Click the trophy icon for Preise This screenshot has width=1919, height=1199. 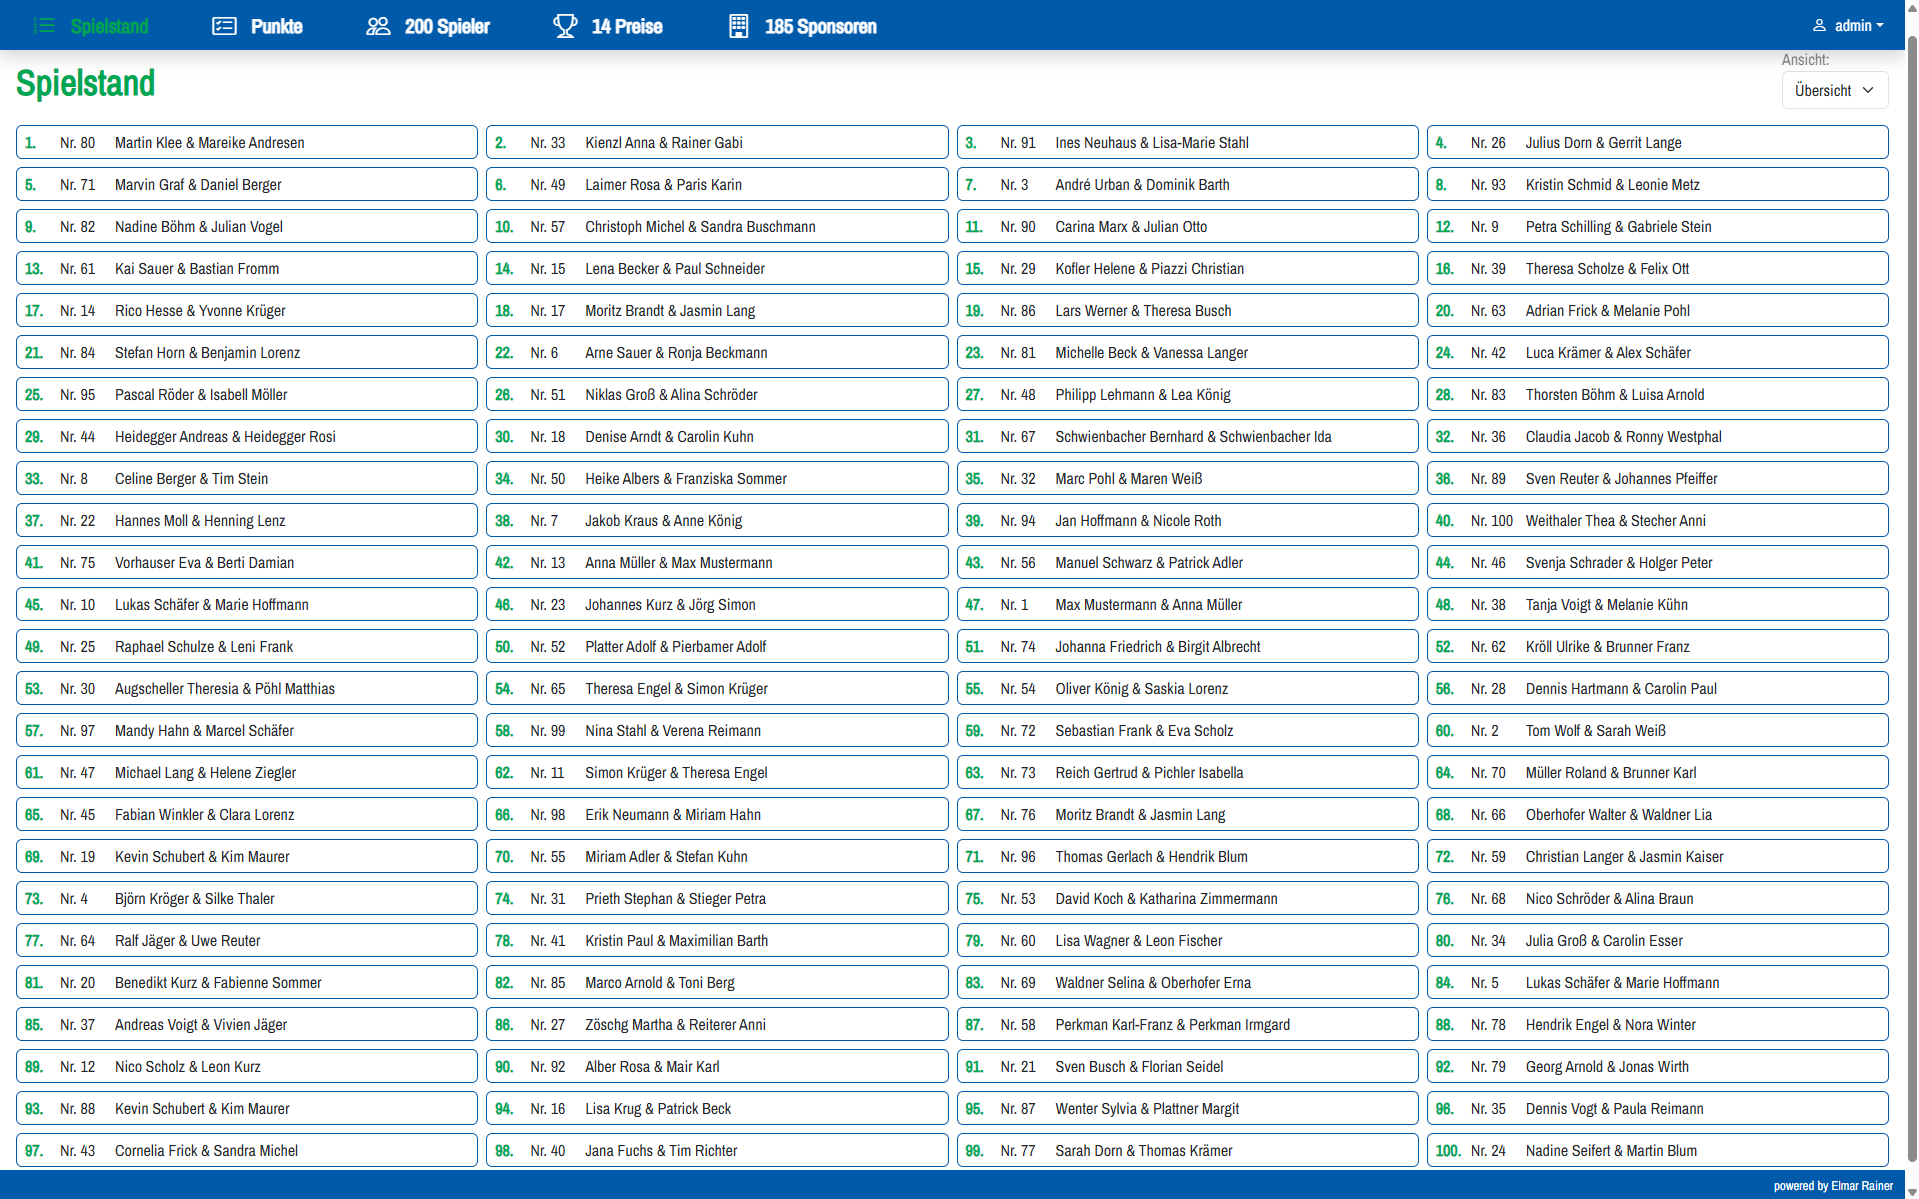(565, 26)
